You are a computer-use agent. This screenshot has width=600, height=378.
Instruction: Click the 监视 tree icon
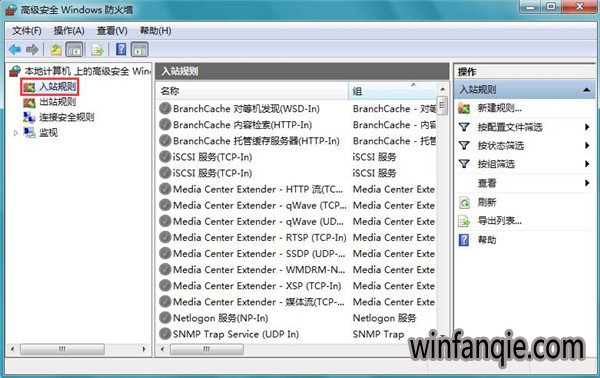pos(29,133)
